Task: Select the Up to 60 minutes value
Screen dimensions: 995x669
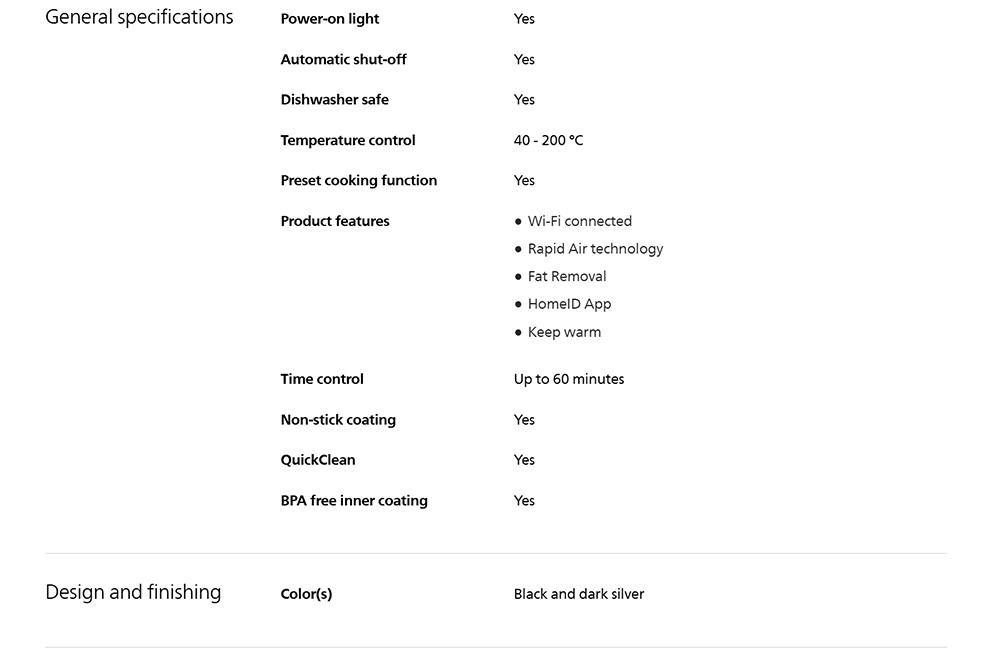Action: 568,379
